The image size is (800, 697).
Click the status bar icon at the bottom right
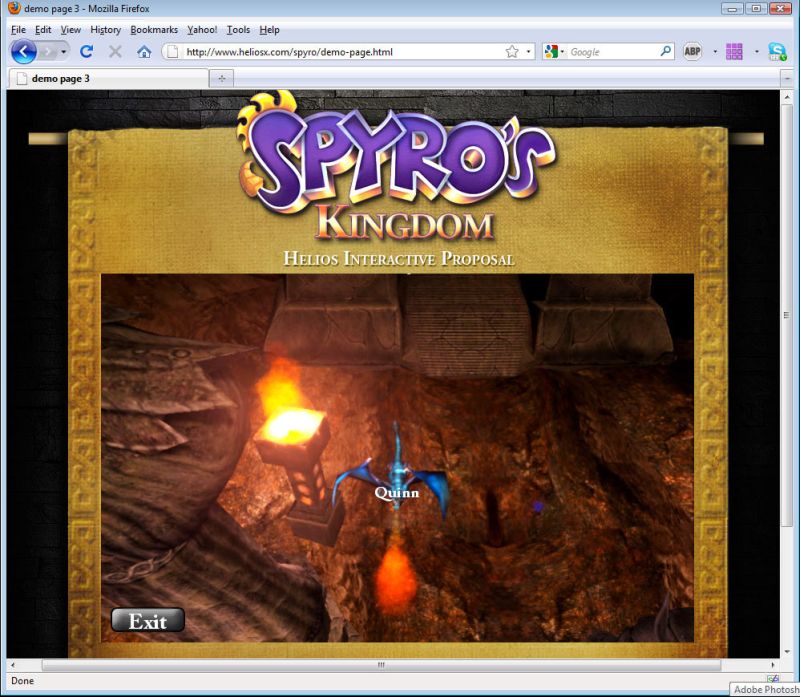[x=773, y=679]
